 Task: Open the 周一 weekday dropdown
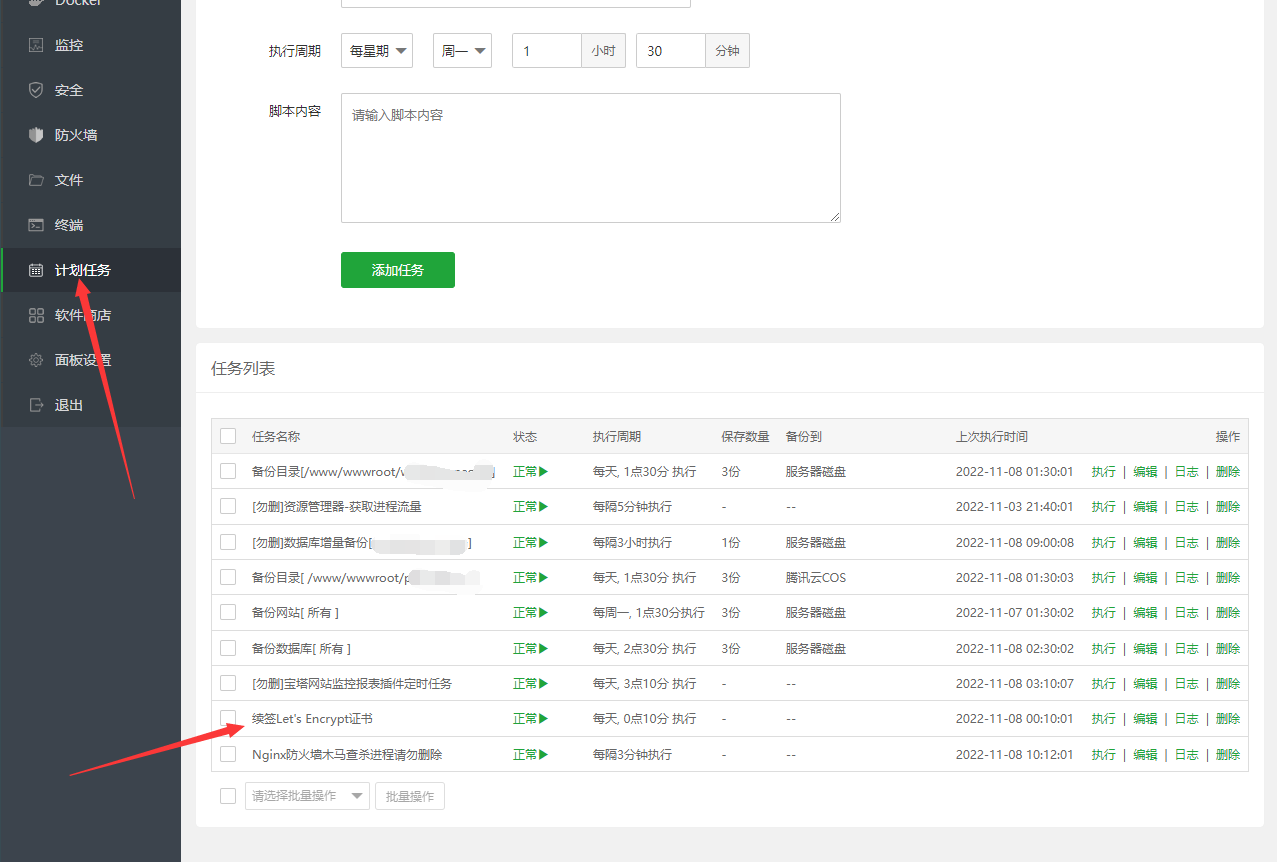[462, 51]
